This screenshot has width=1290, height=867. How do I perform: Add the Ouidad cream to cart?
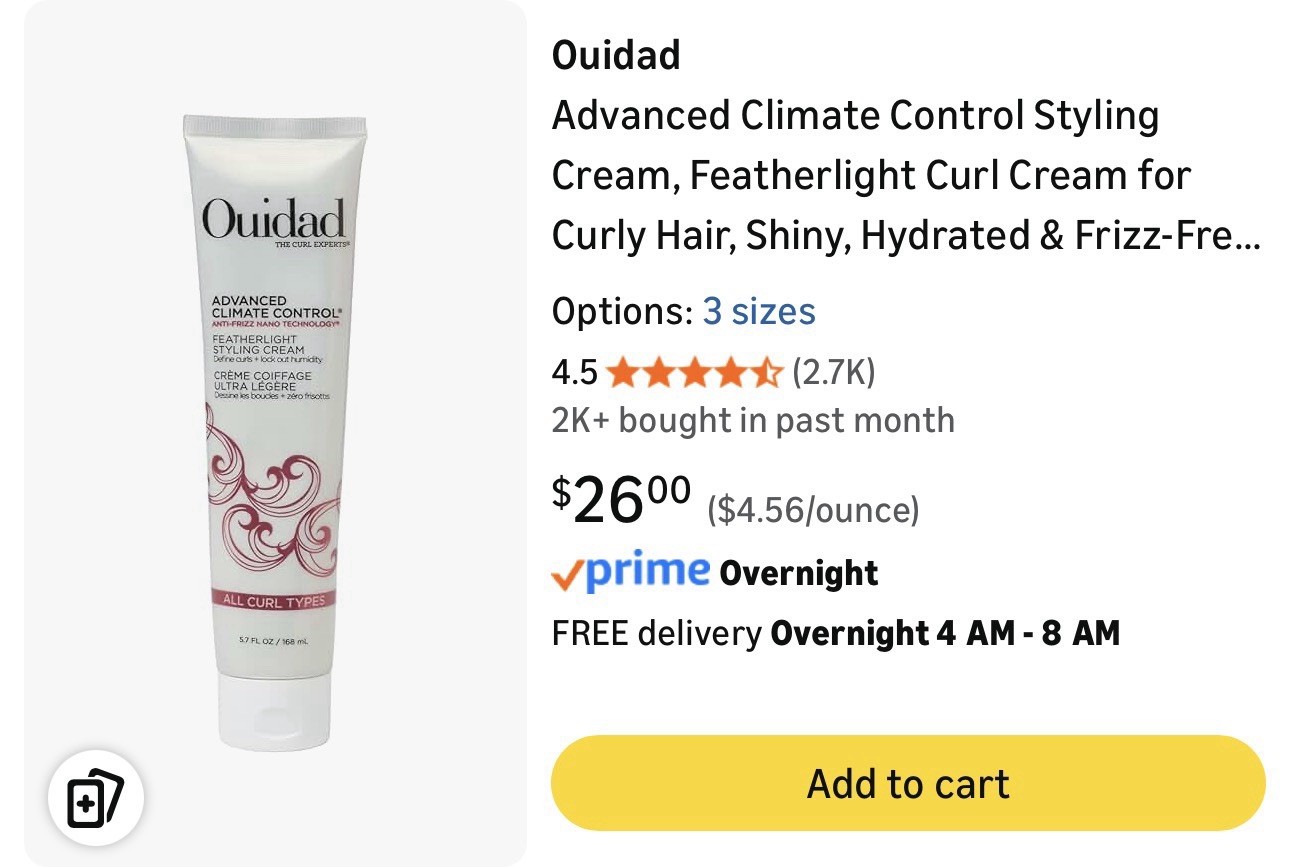908,783
